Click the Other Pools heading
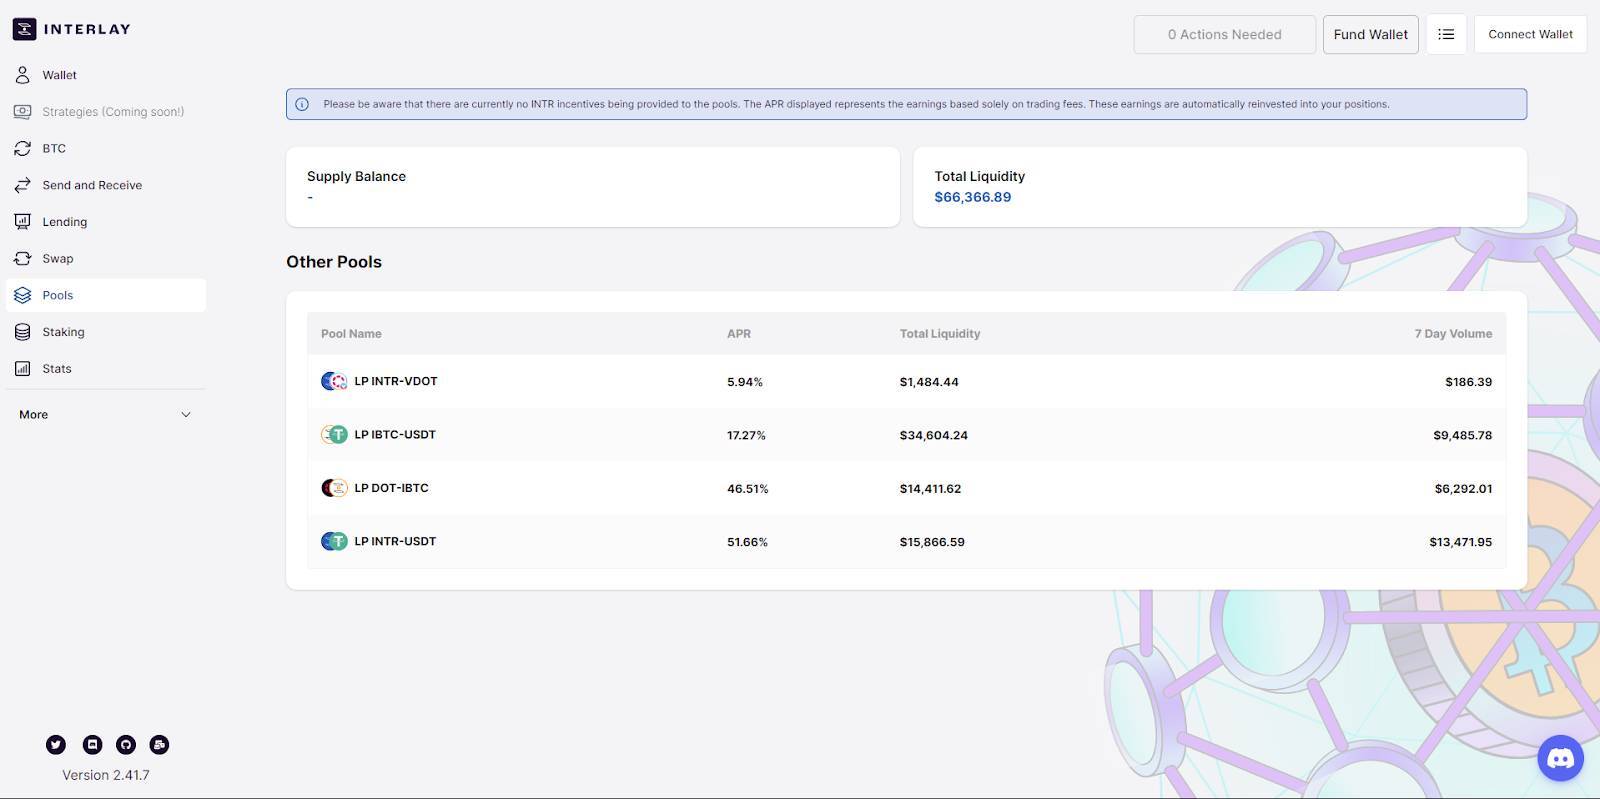 point(334,262)
